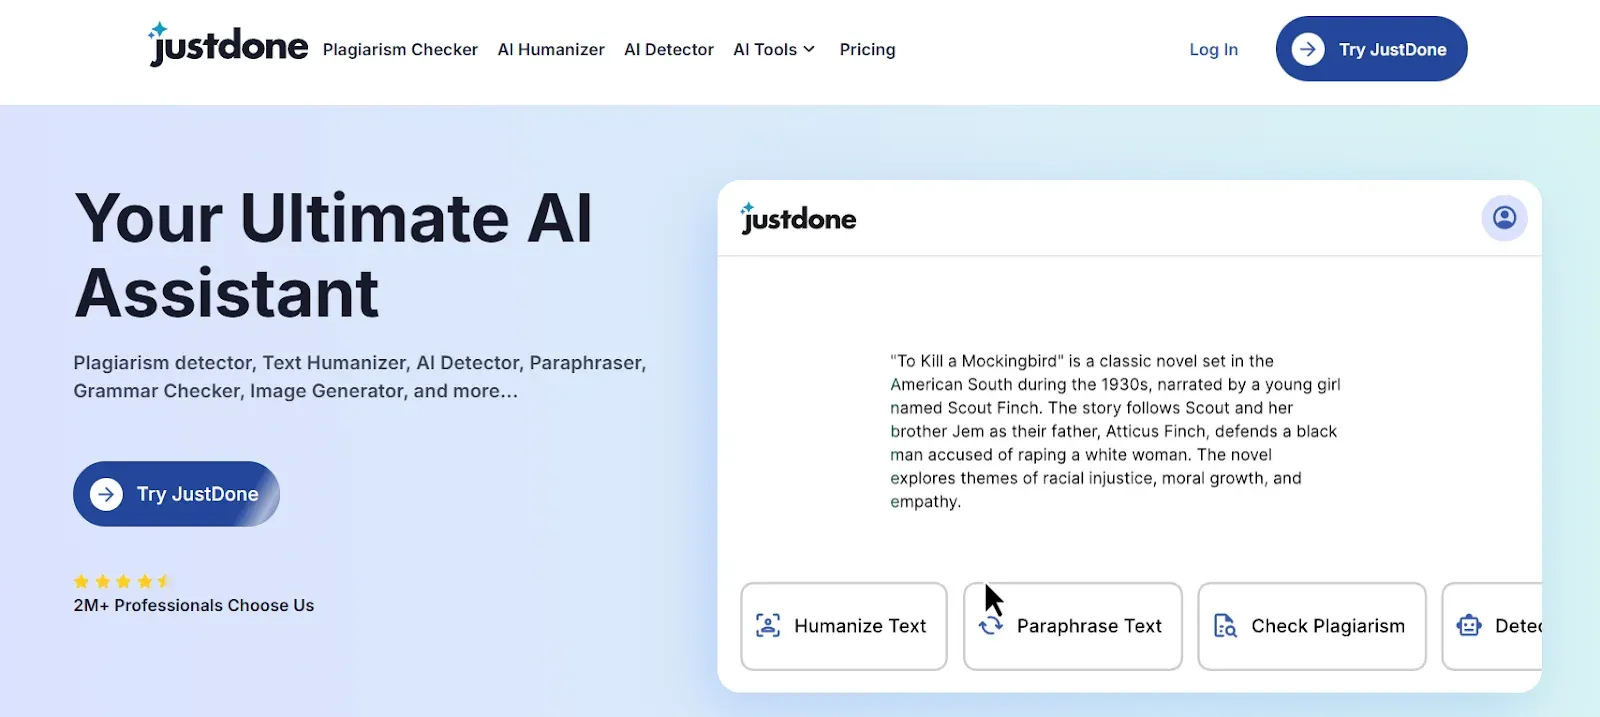
Task: Click the 'Plagiarism detector, Text Humanizer' description text
Action: pos(360,377)
